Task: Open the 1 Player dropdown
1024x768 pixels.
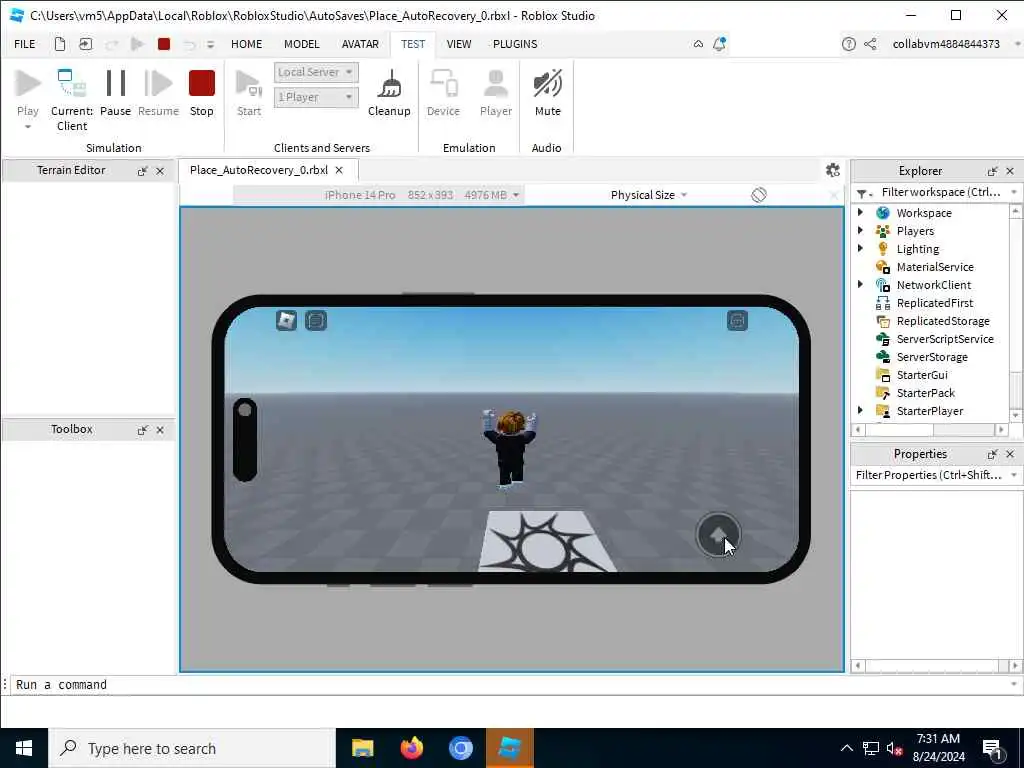Action: (316, 97)
